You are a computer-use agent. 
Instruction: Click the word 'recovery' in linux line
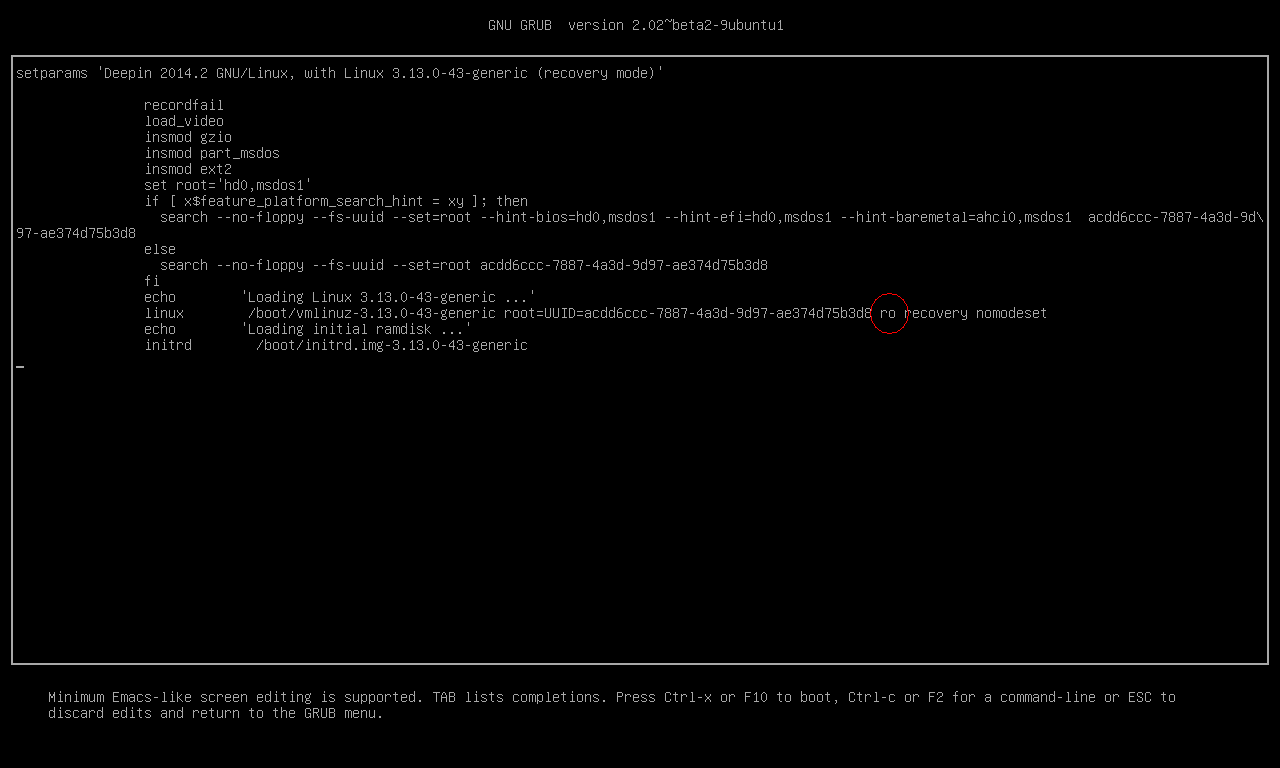(x=936, y=313)
